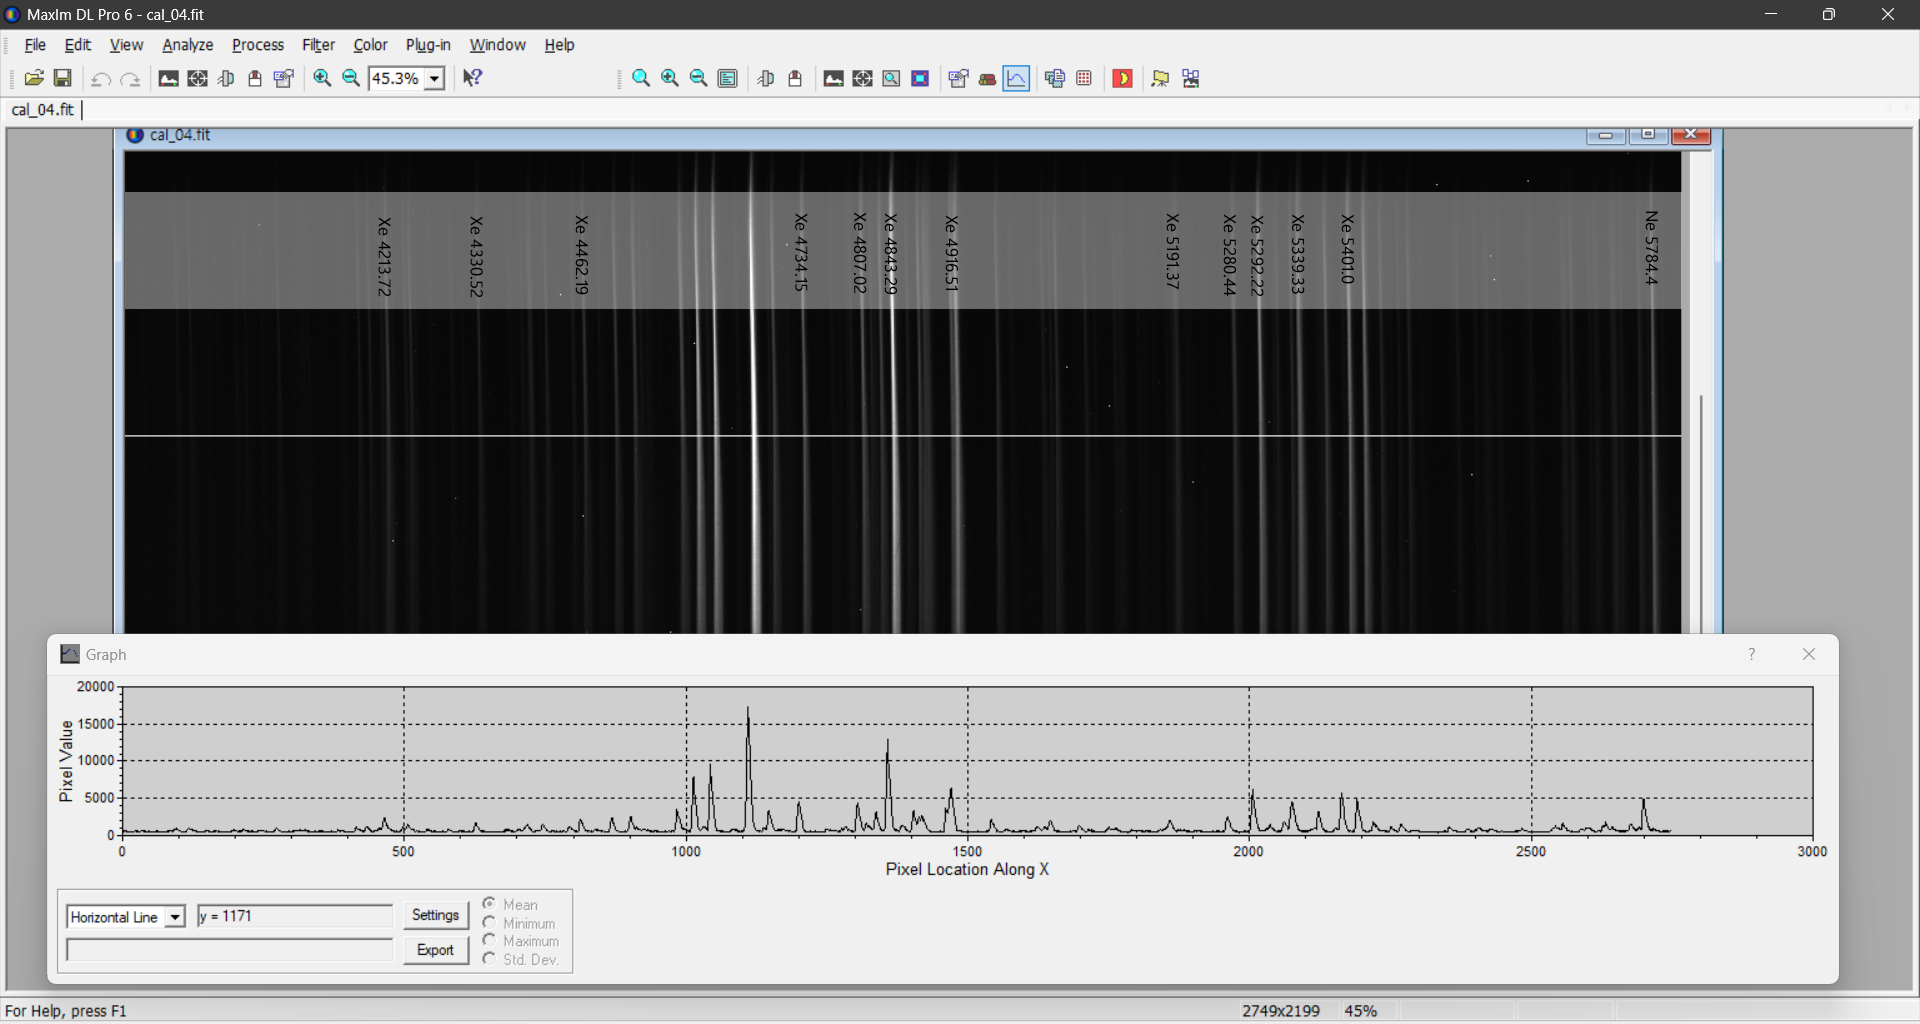Click the 'Pixel Location Along X' axis label
Viewport: 1920px width, 1024px height.
(x=967, y=870)
